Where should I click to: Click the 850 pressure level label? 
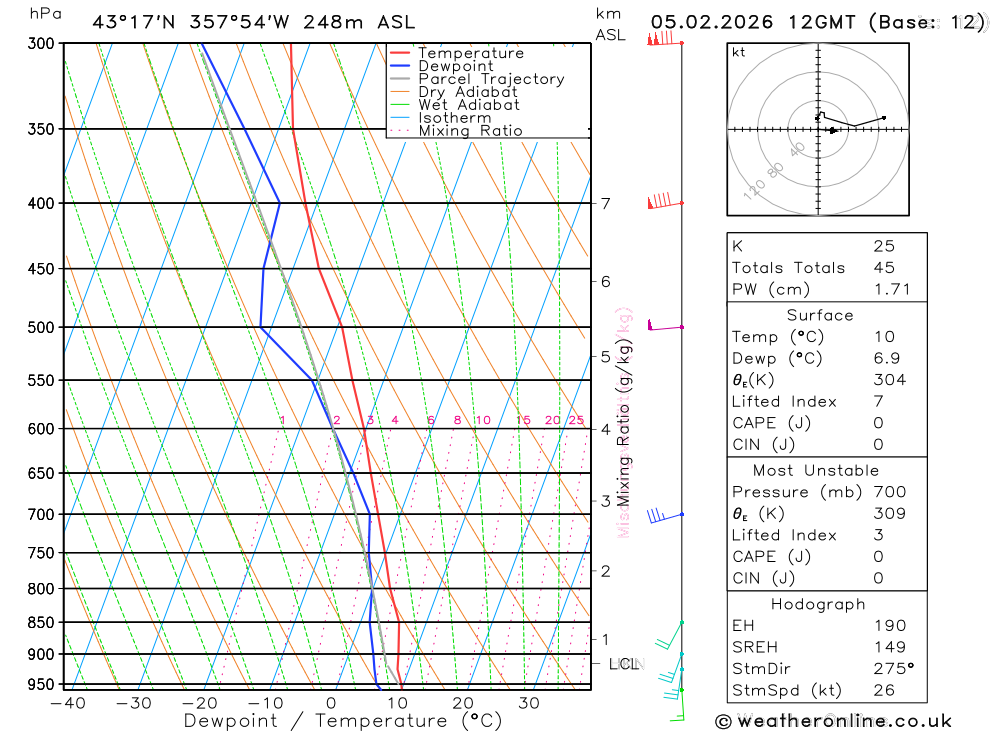tap(41, 622)
